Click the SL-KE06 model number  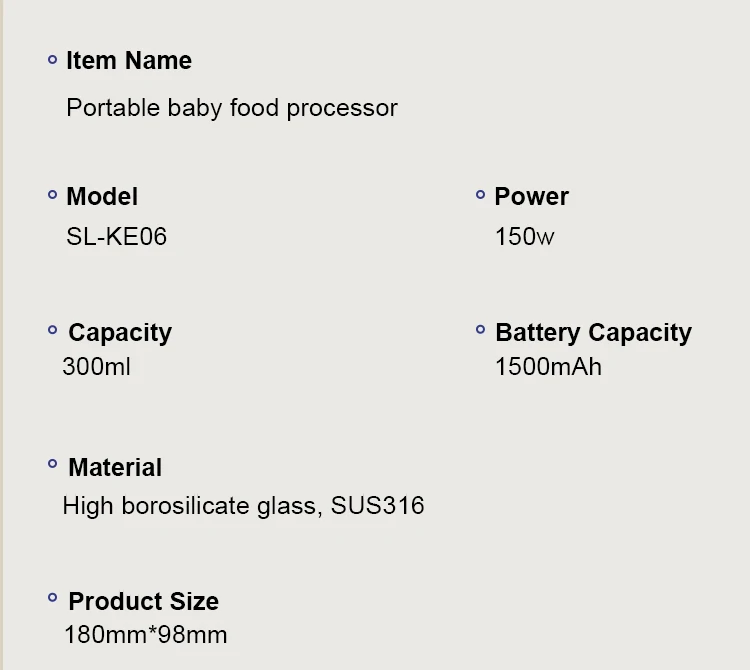pyautogui.click(x=117, y=236)
